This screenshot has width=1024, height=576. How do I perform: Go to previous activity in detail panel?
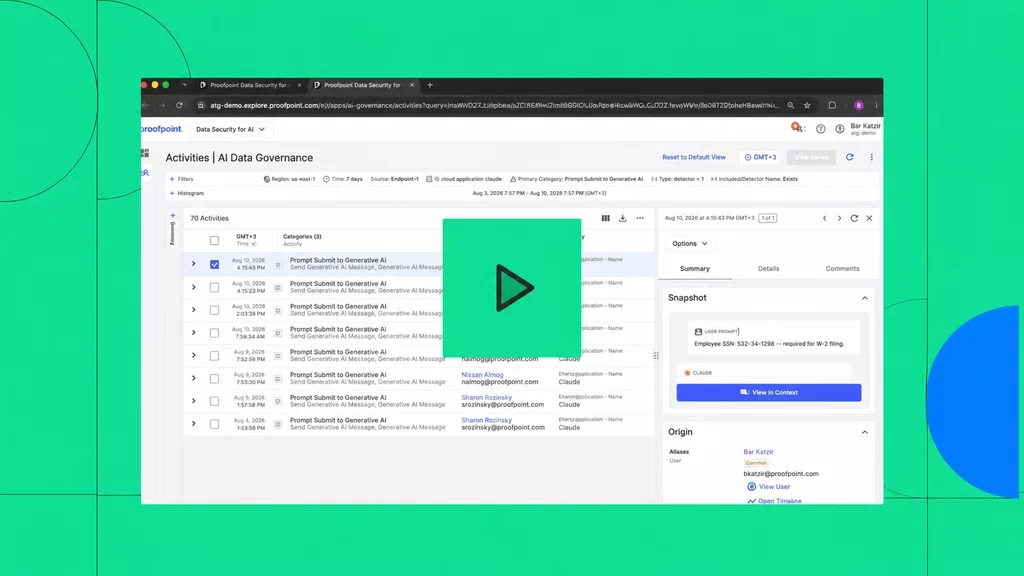pyautogui.click(x=824, y=218)
